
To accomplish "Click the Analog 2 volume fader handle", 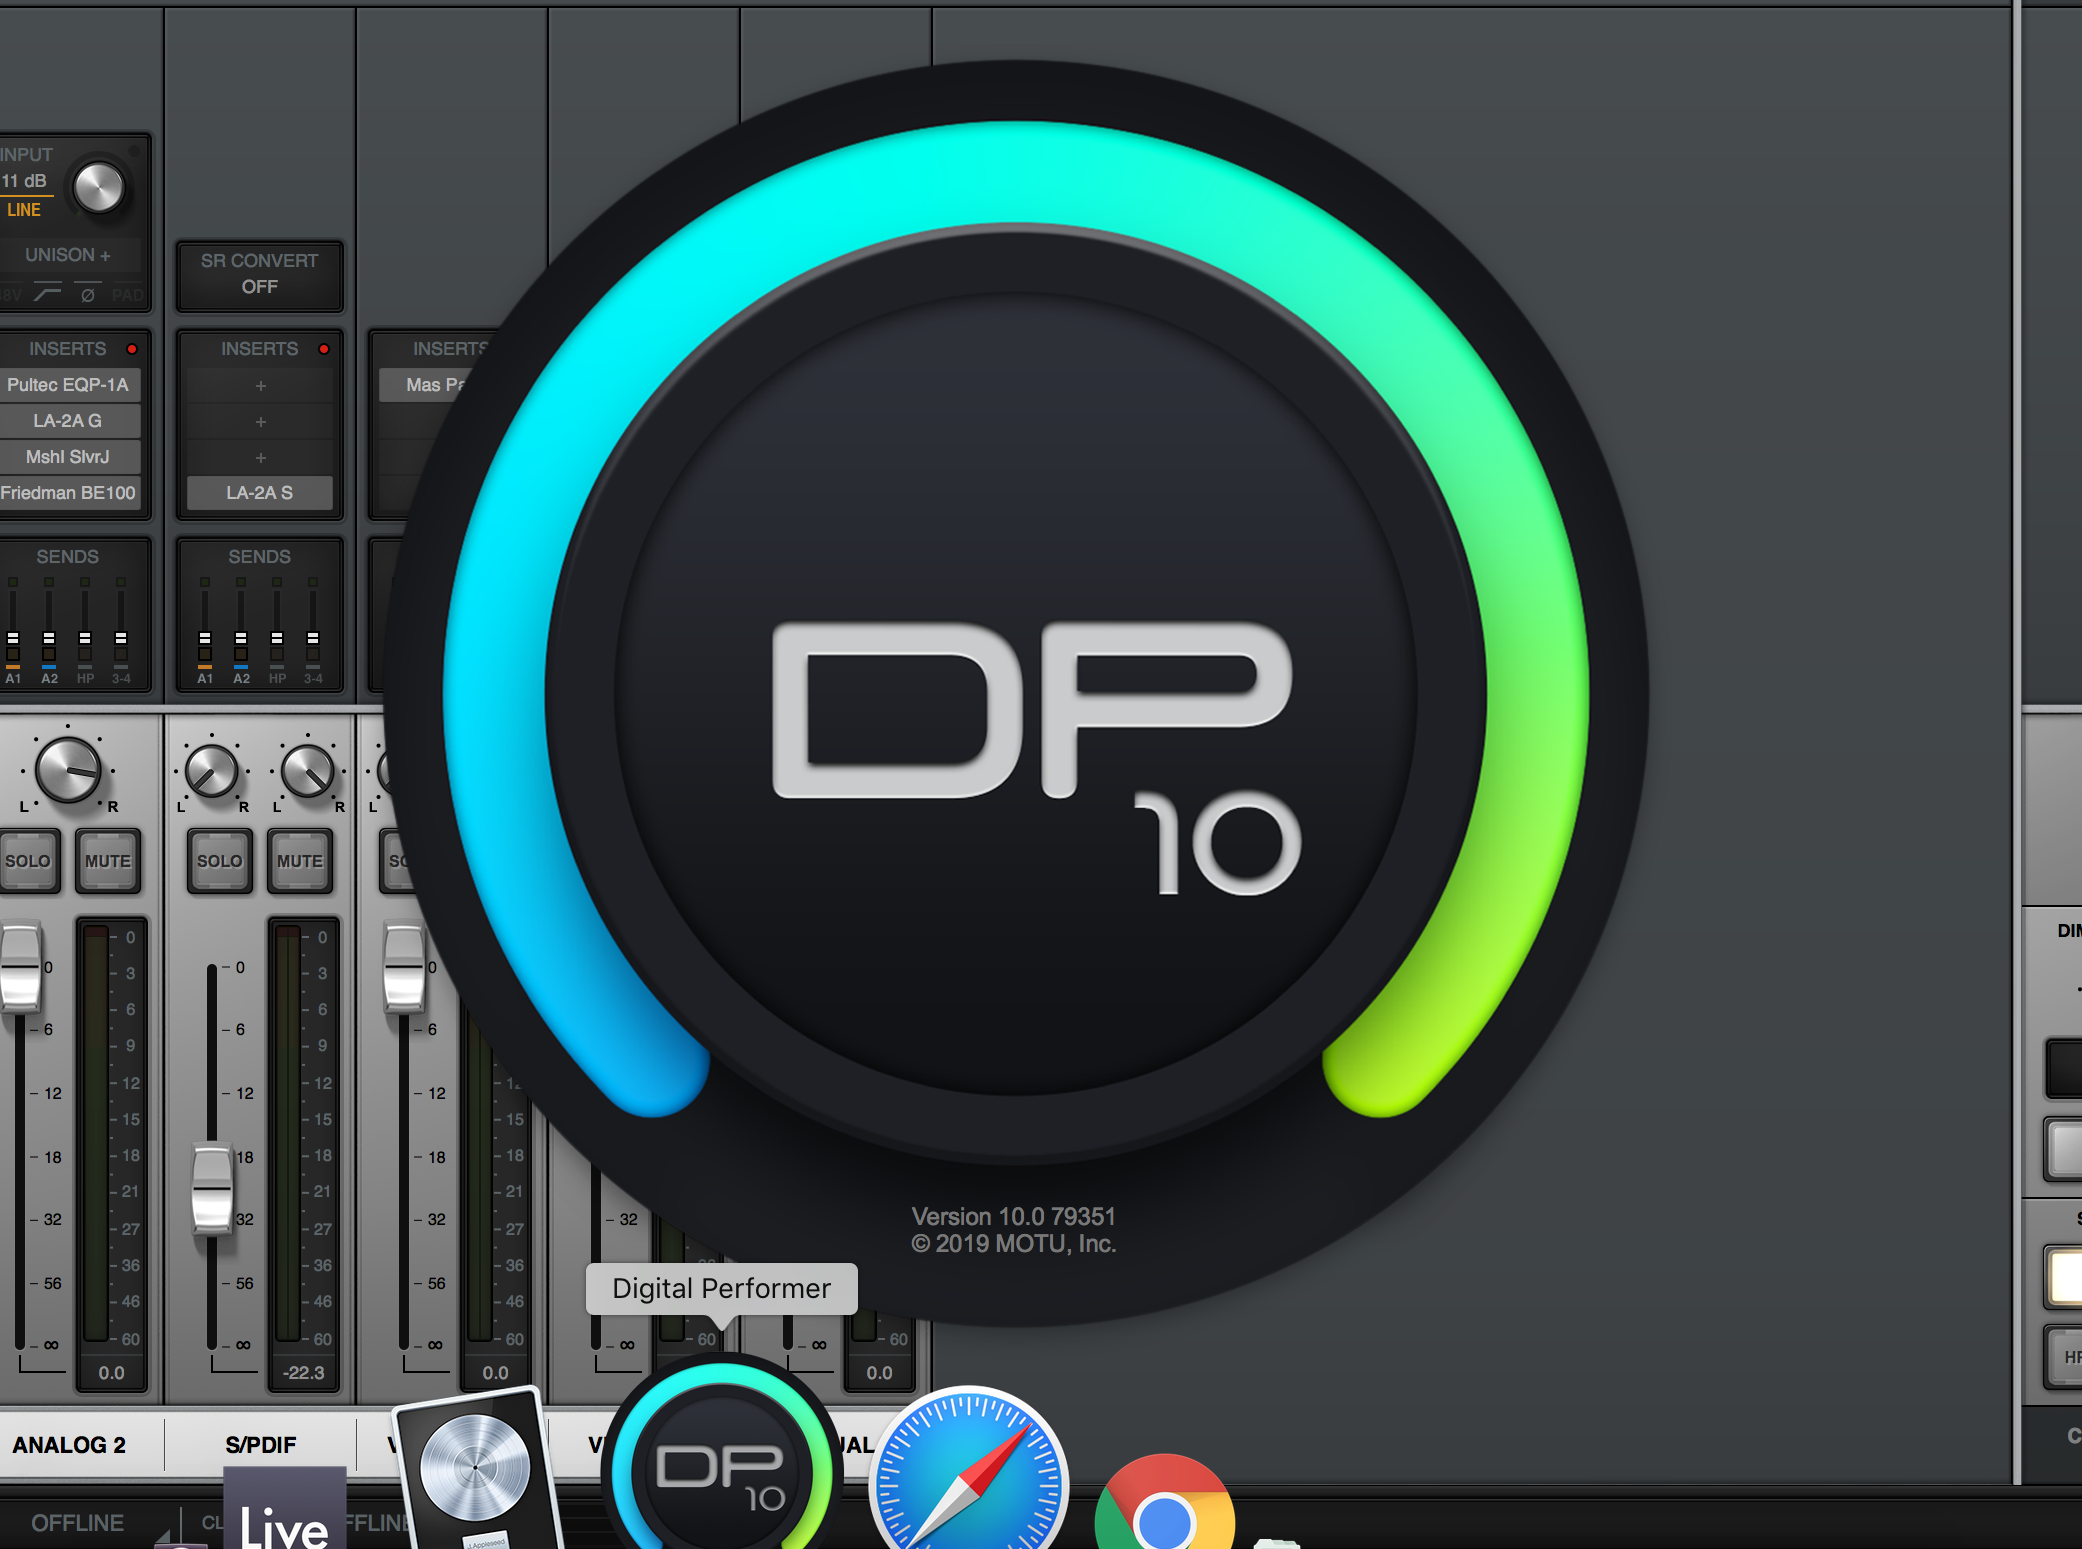I will click(x=20, y=967).
